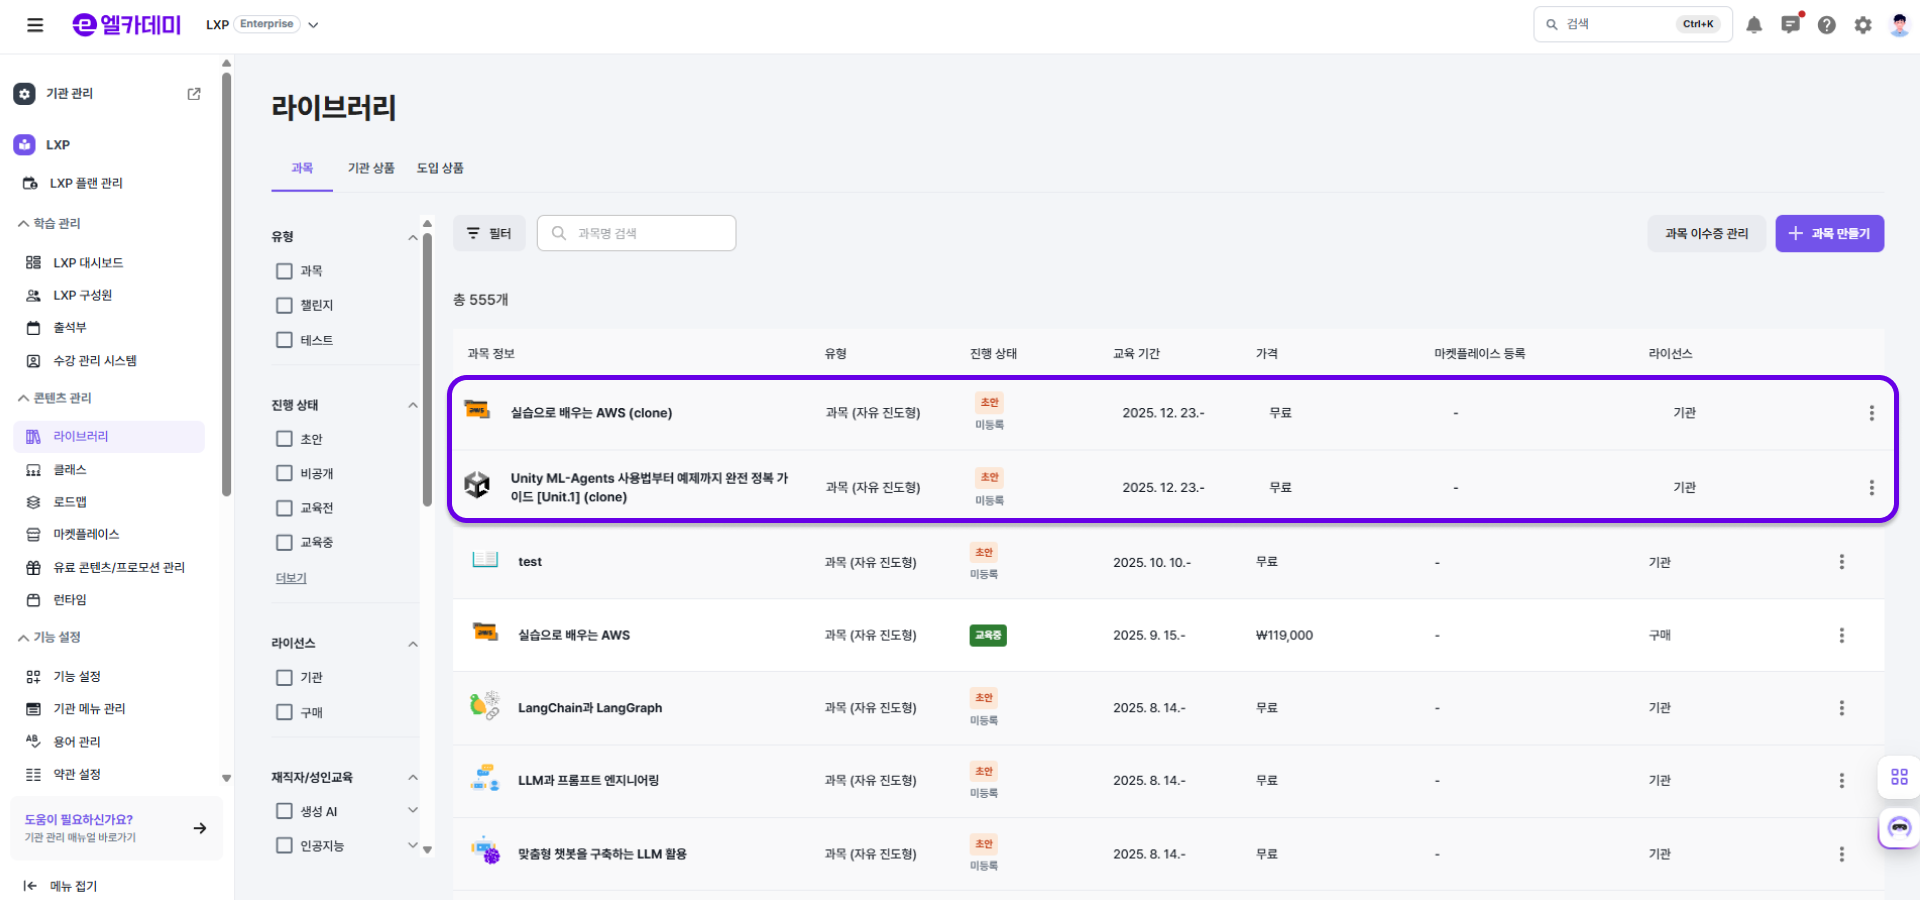Collapse the 학습 관리 sidebar group
Viewport: 1920px width, 900px height.
click(24, 224)
